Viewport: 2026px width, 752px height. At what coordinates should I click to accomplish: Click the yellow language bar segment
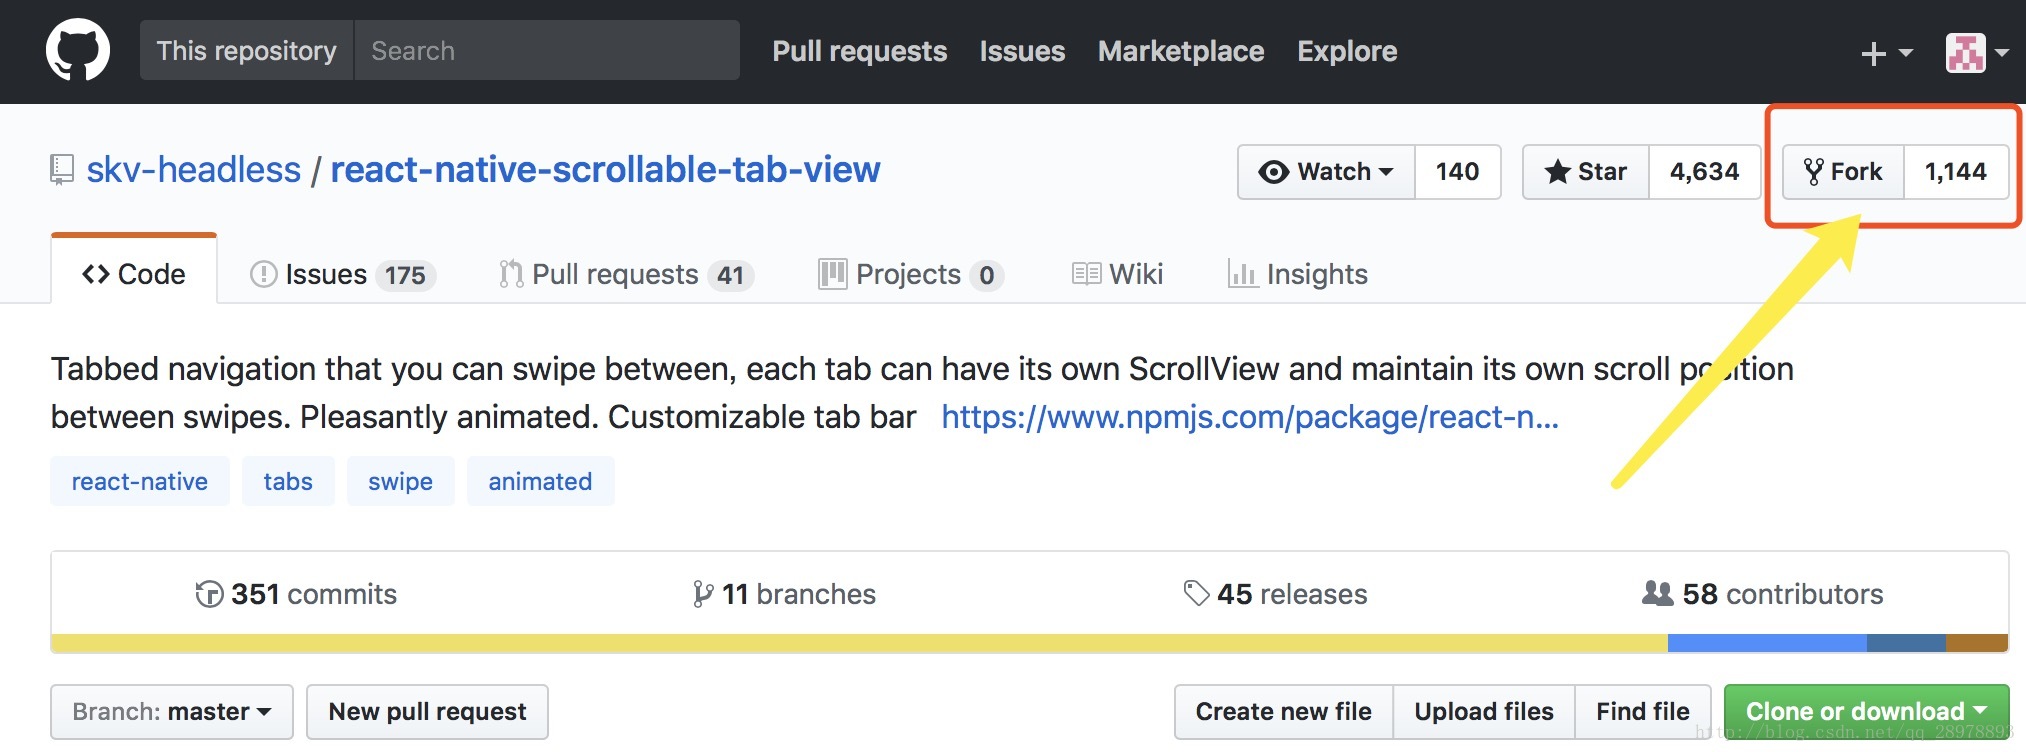(859, 643)
